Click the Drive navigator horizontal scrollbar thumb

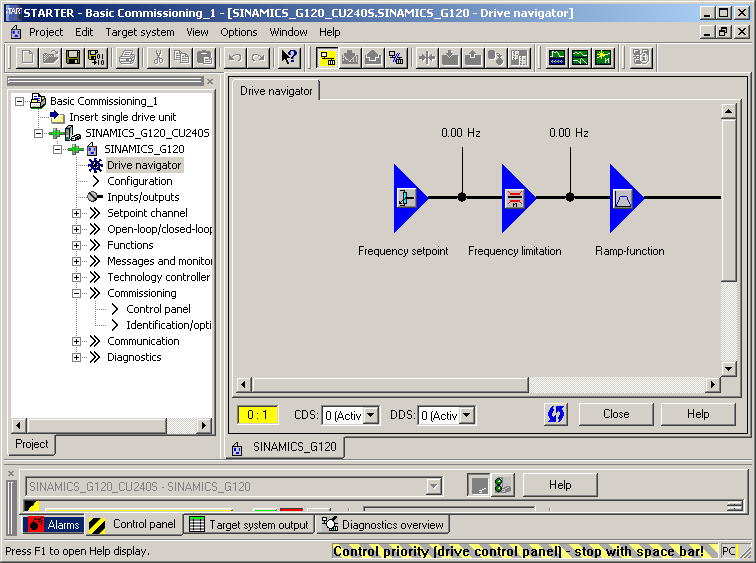tap(391, 385)
